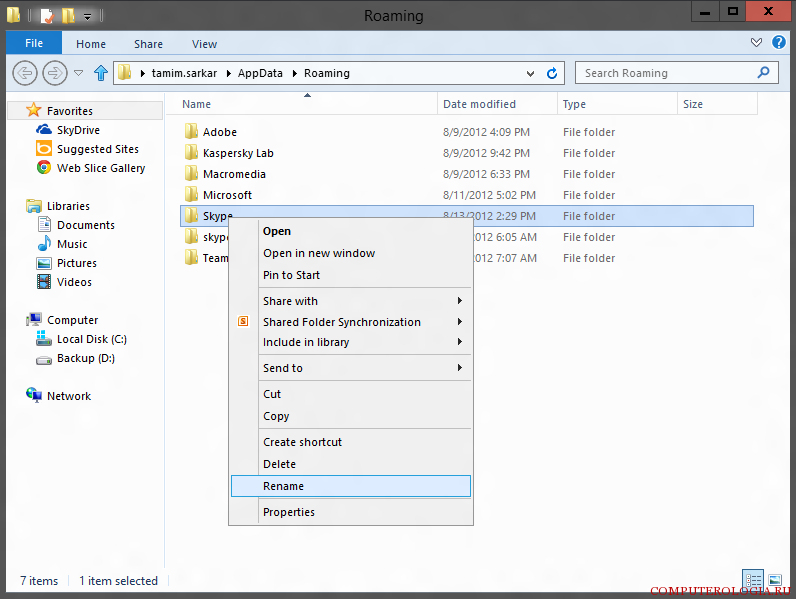Image resolution: width=796 pixels, height=599 pixels.
Task: Open the recent locations dropdown arrow
Action: (79, 73)
